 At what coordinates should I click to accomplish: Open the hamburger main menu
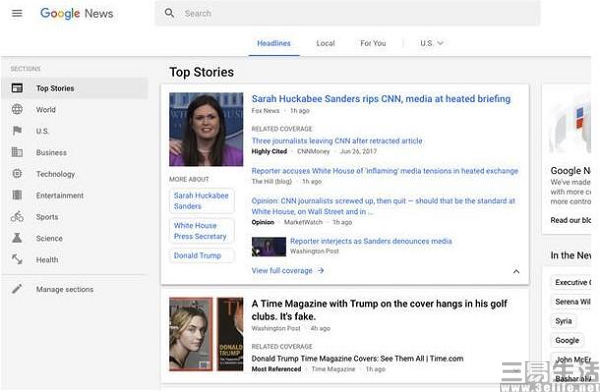tap(17, 13)
